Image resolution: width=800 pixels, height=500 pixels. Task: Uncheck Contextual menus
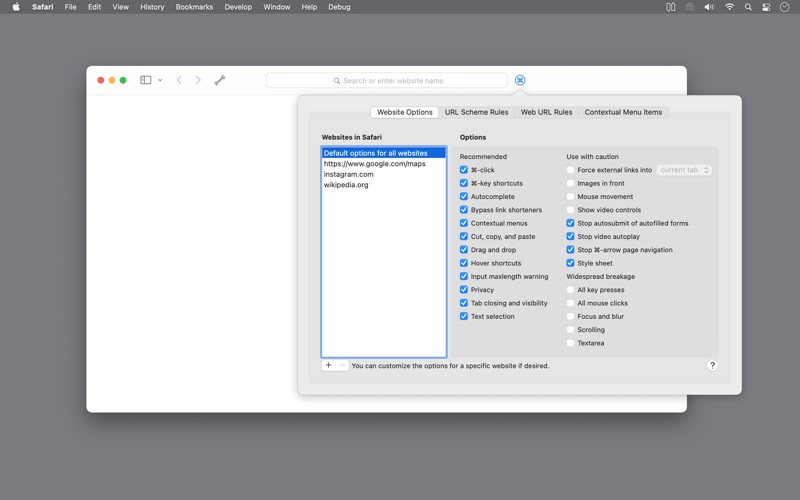[x=464, y=223]
